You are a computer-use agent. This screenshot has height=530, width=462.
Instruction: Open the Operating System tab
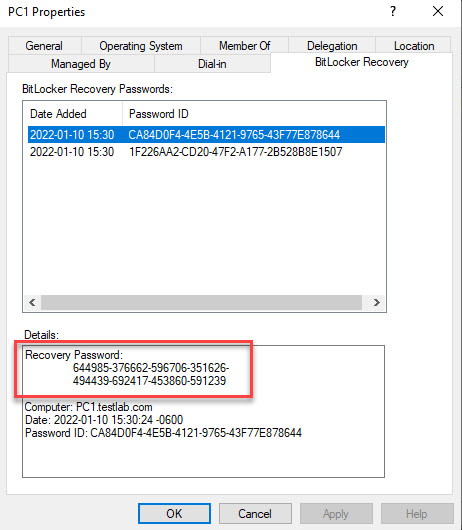(x=141, y=46)
